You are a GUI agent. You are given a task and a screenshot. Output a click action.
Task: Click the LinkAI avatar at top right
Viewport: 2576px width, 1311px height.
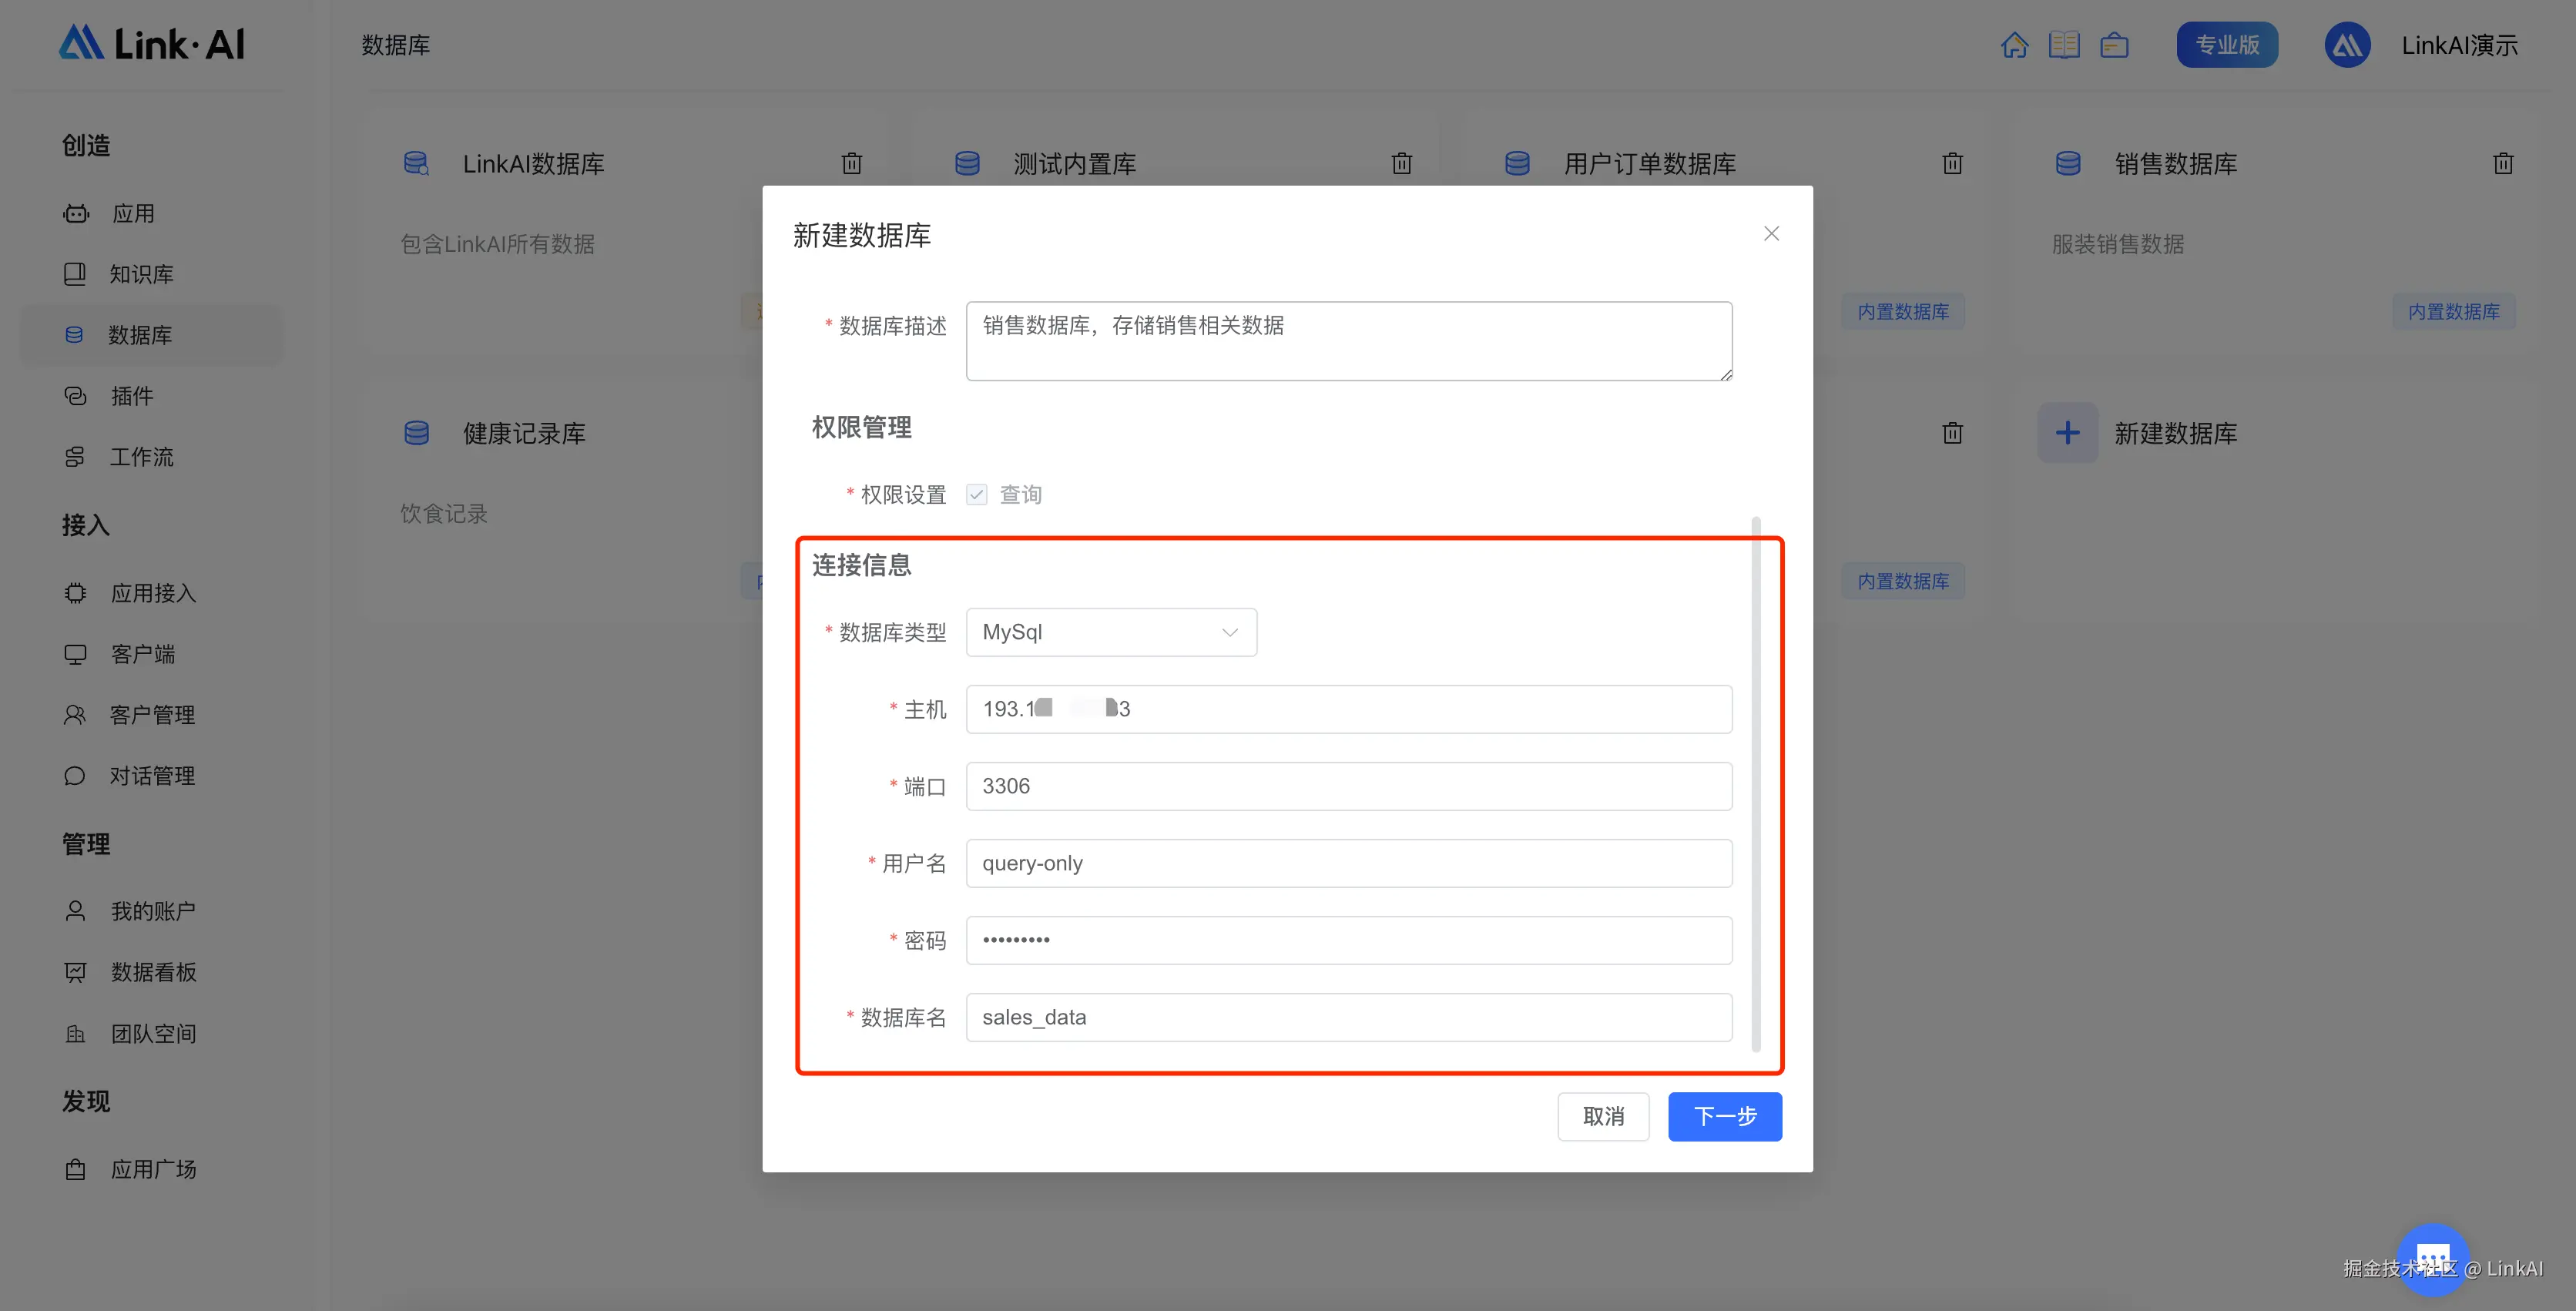pos(2348,44)
